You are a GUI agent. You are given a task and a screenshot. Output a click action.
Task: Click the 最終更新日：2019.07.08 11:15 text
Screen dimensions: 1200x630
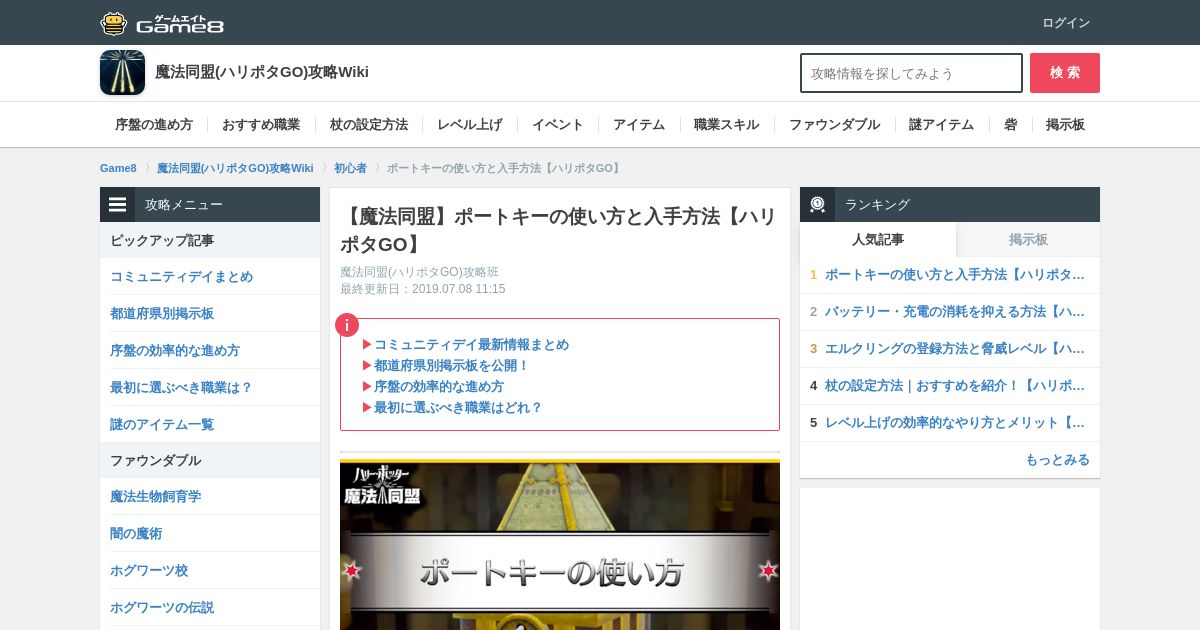422,289
